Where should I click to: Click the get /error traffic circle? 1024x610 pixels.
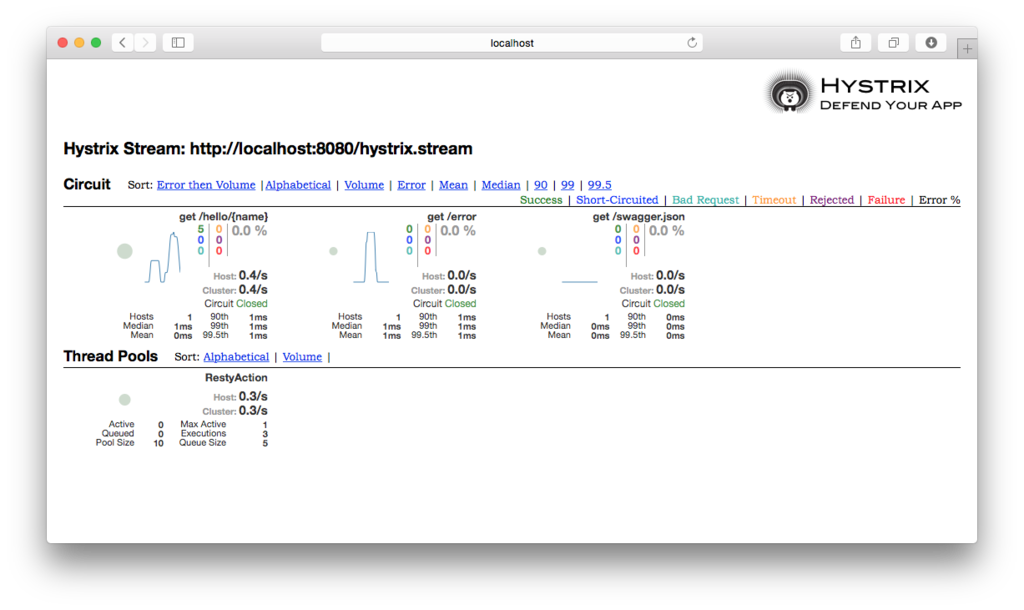333,251
